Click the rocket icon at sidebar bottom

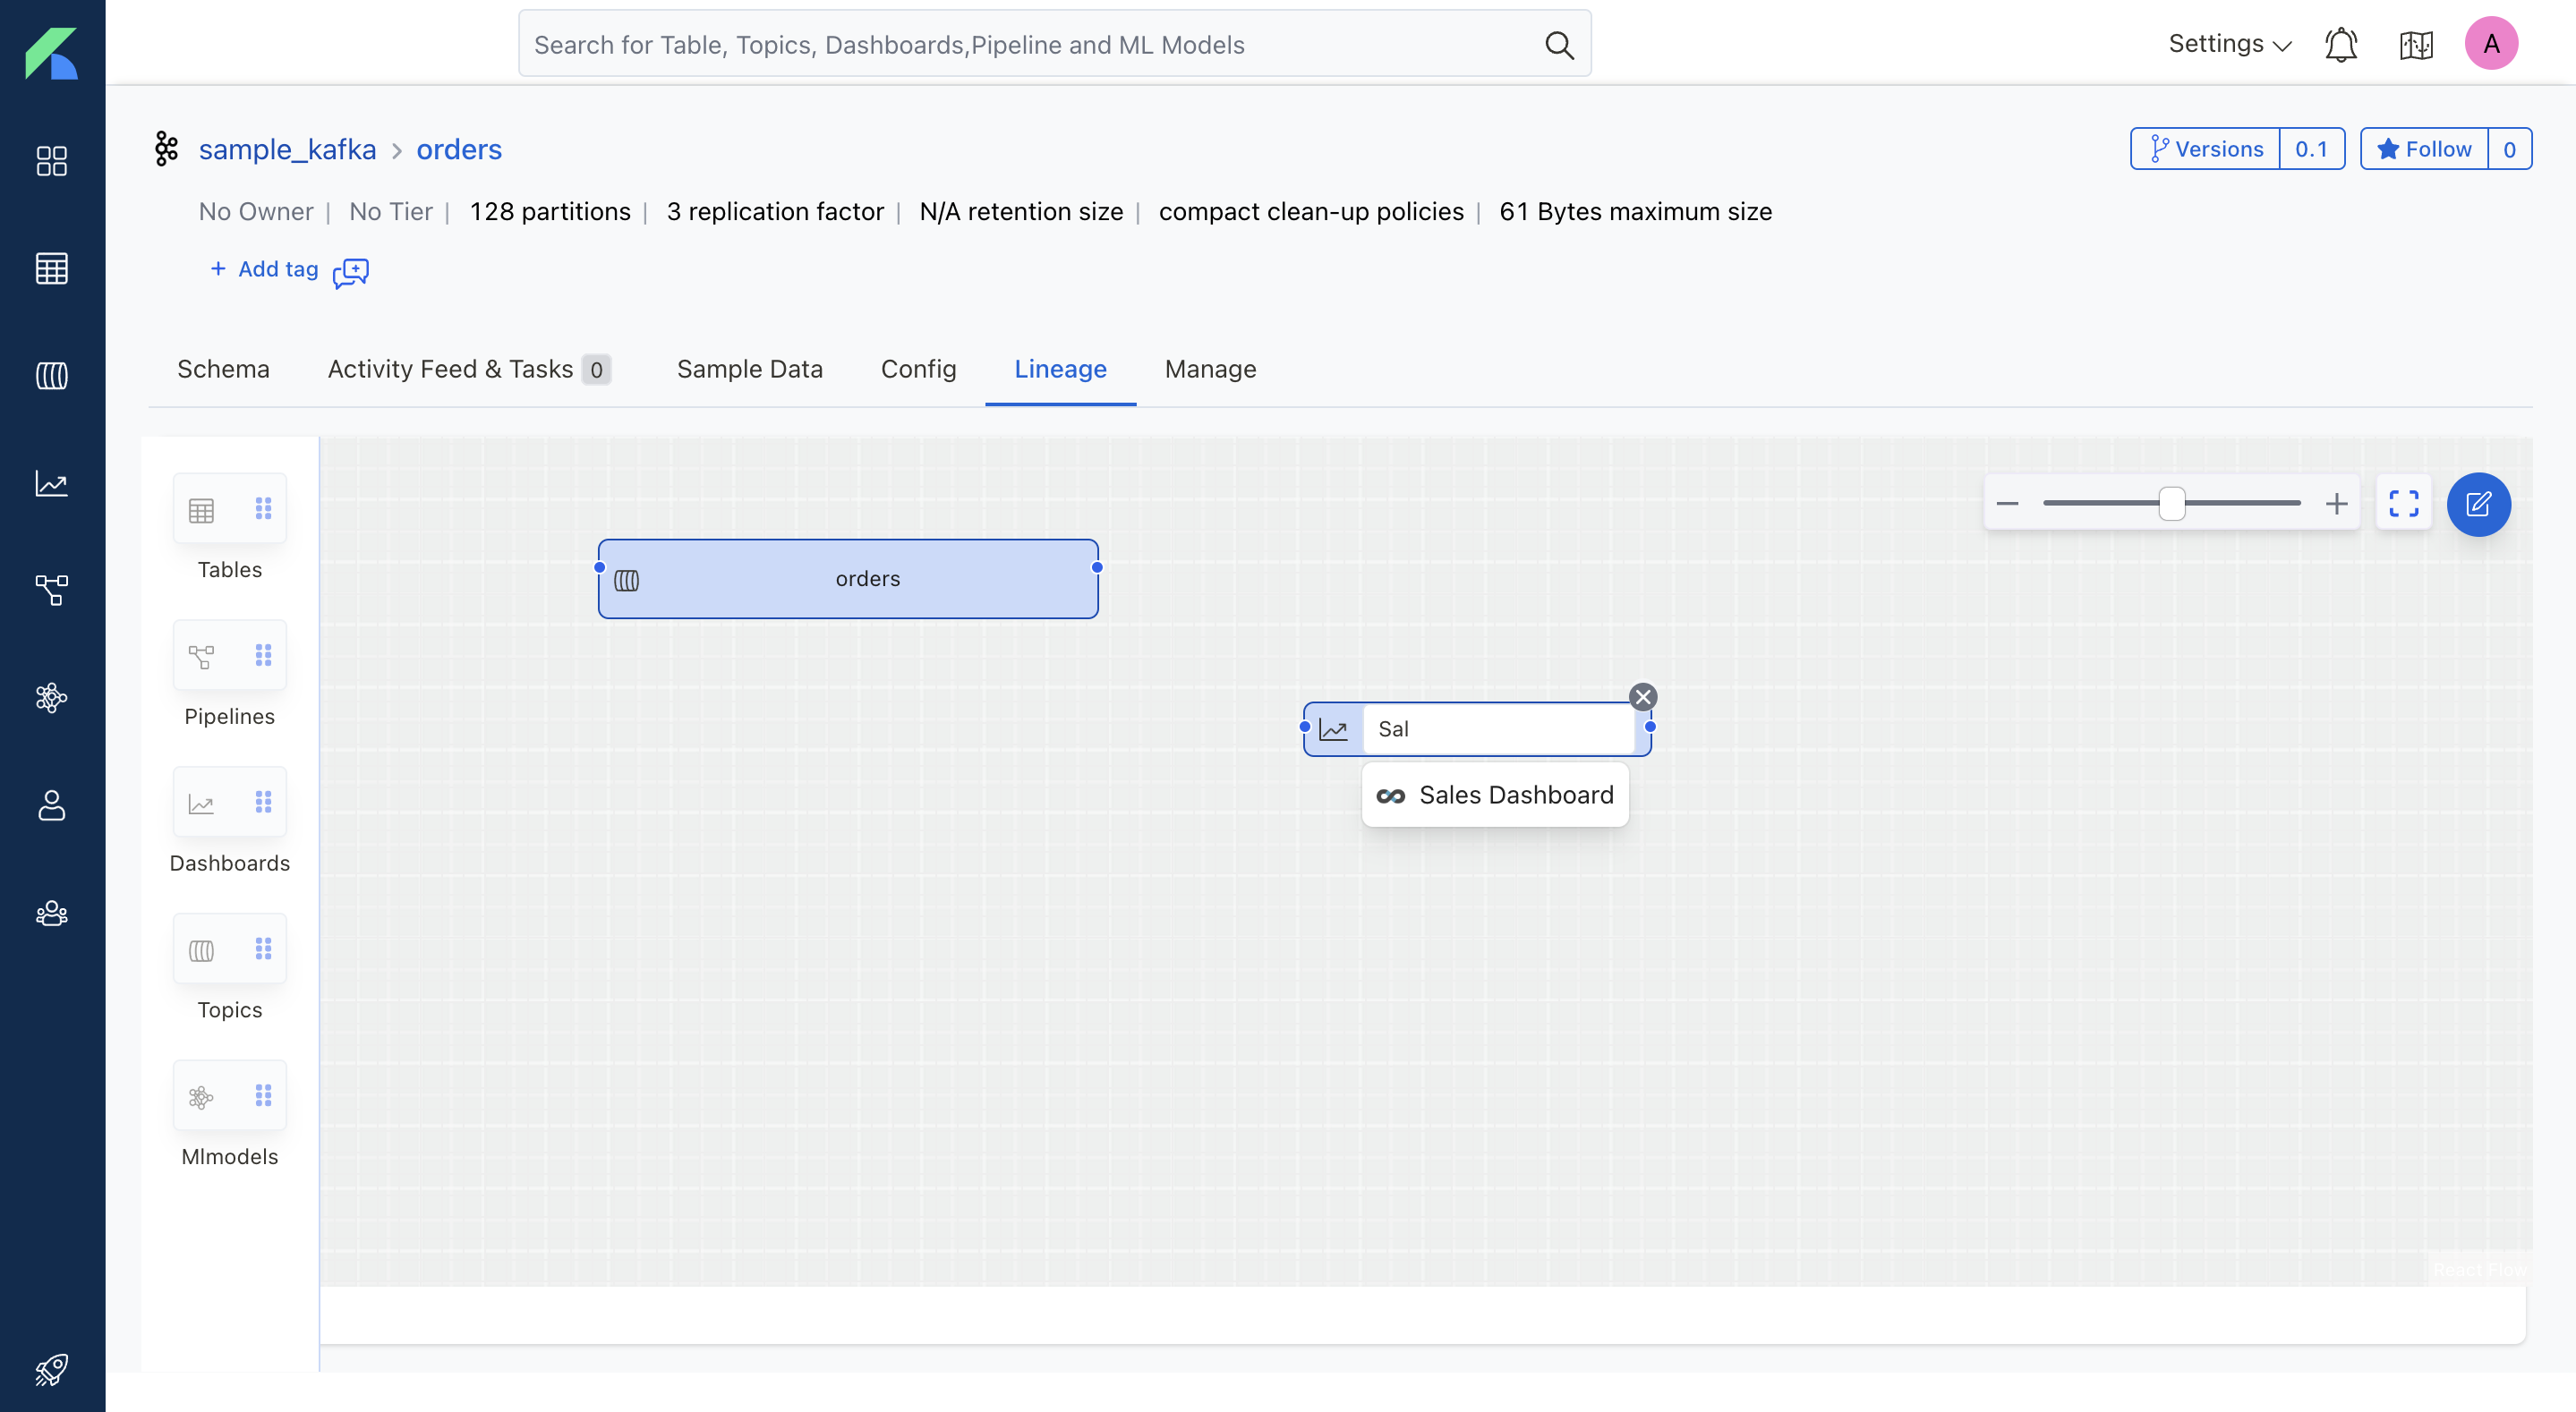point(51,1369)
